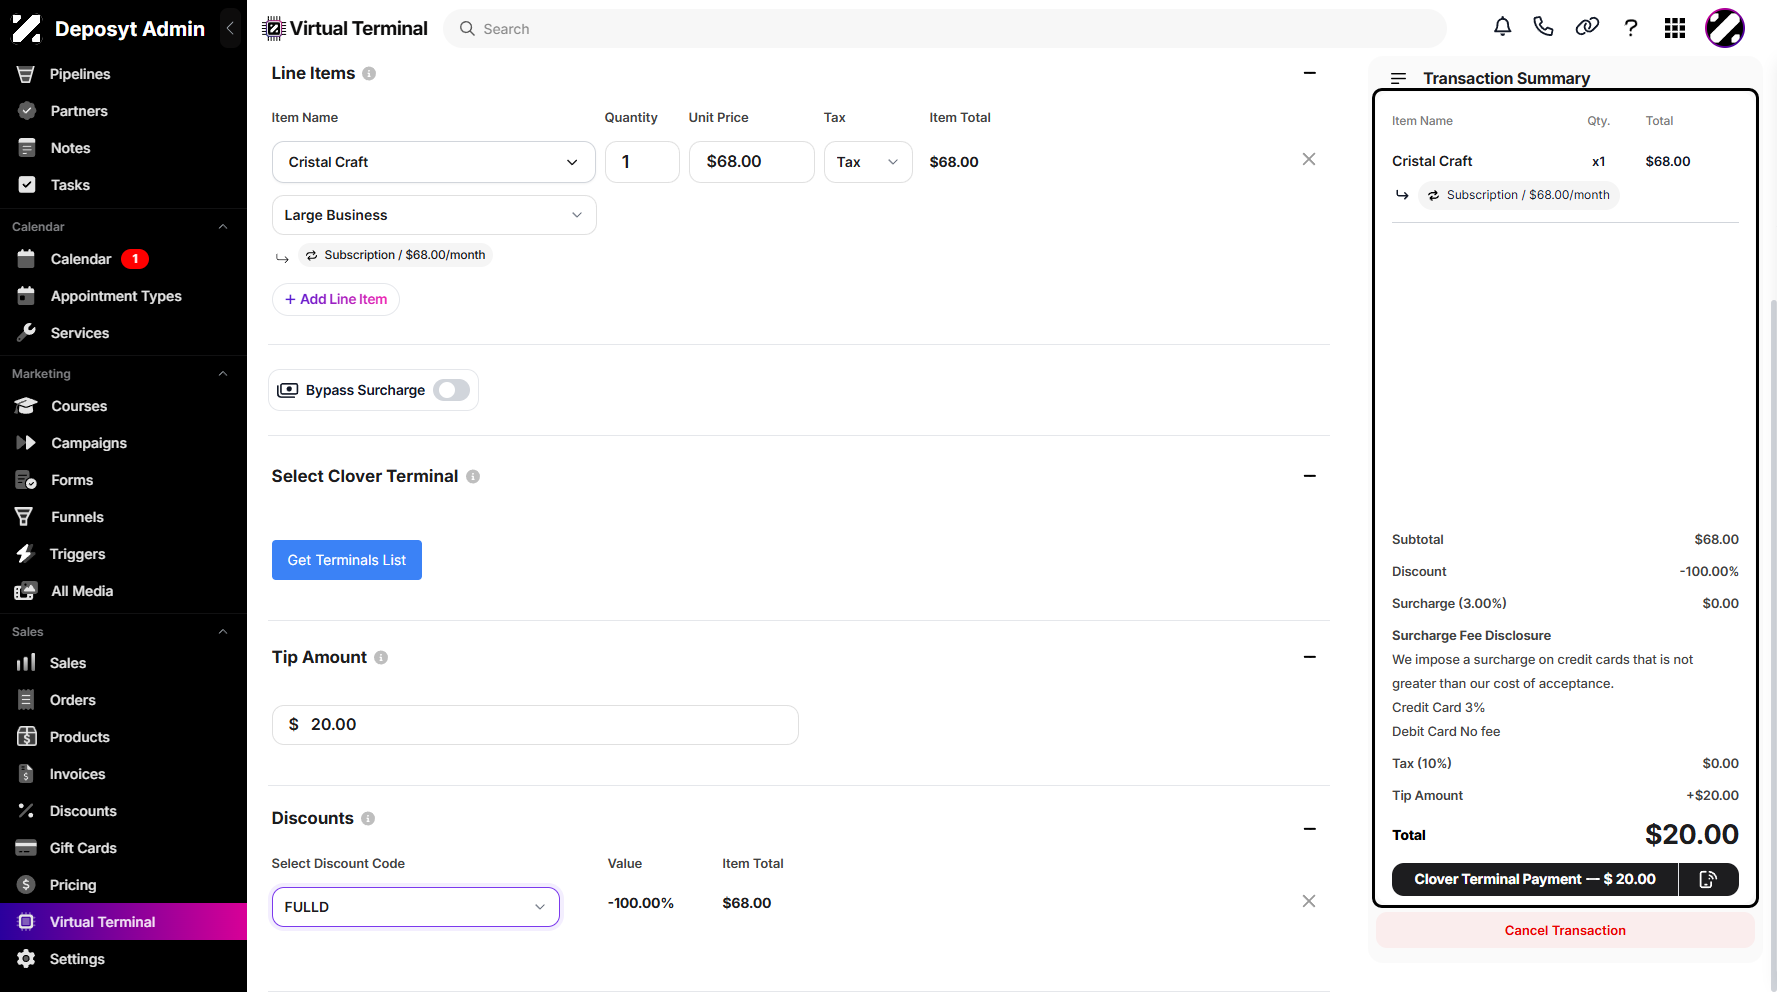Click the Discounts info icon
The image size is (1777, 992).
(x=368, y=819)
